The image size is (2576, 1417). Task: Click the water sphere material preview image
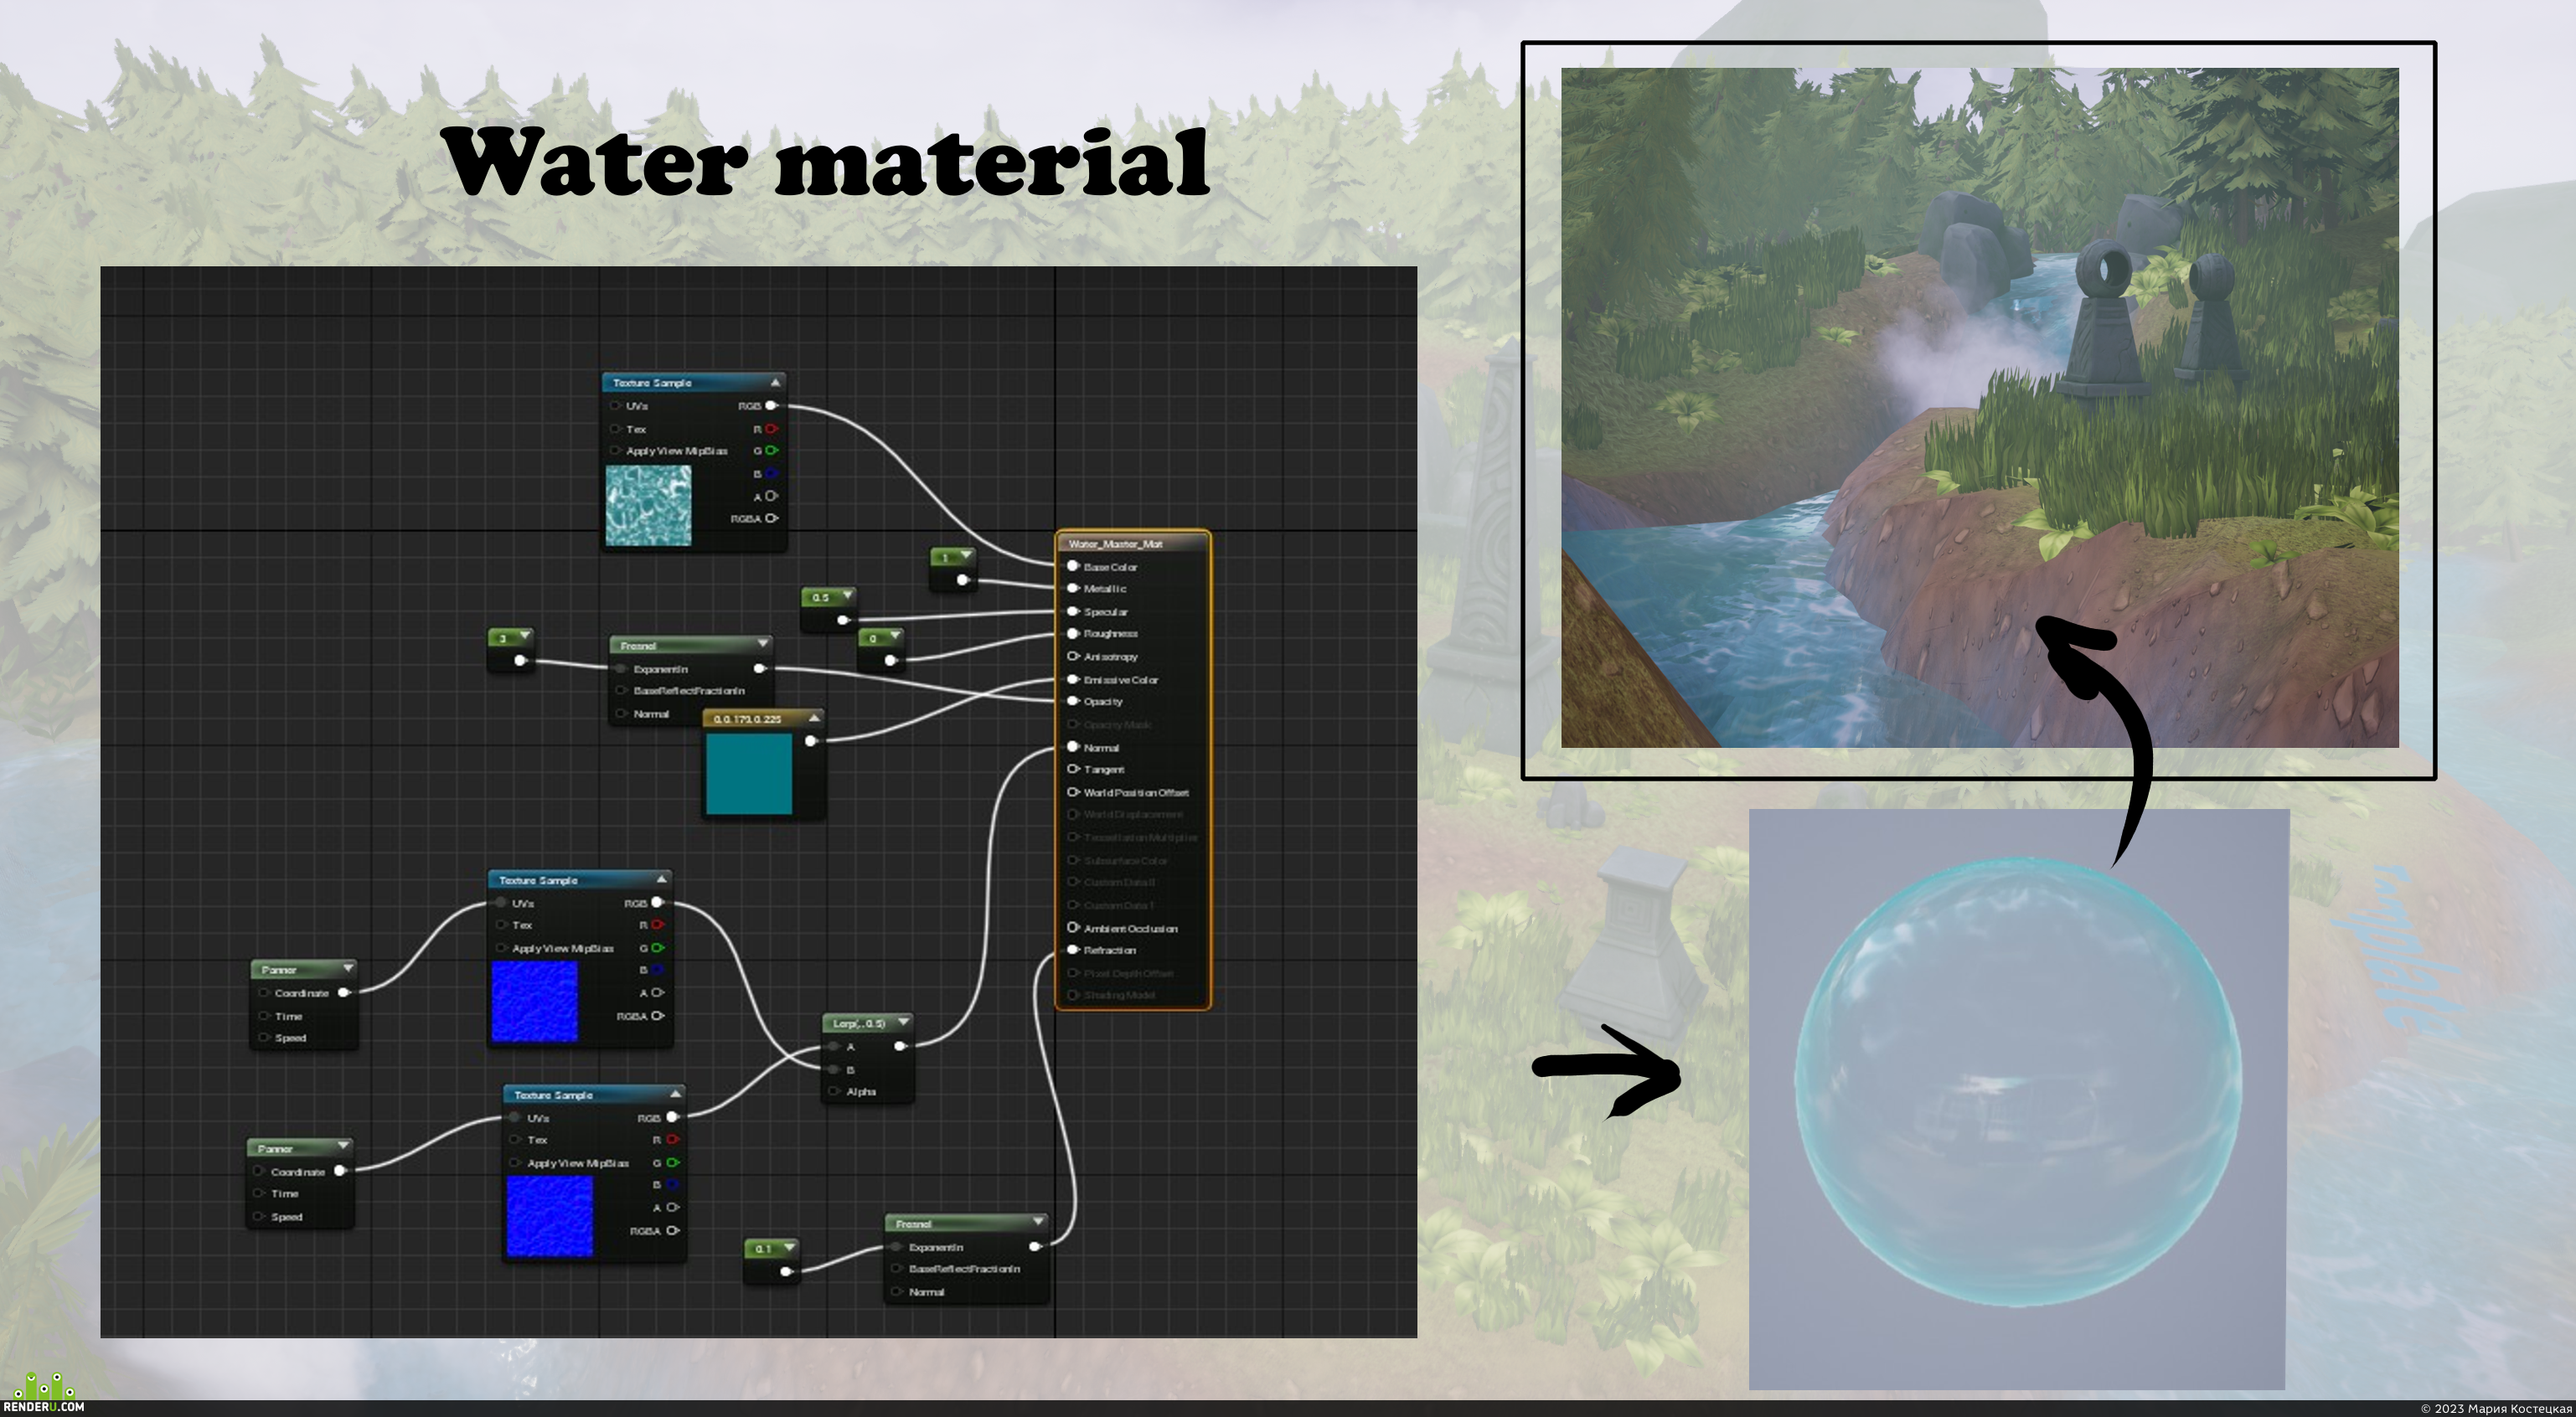2018,1099
